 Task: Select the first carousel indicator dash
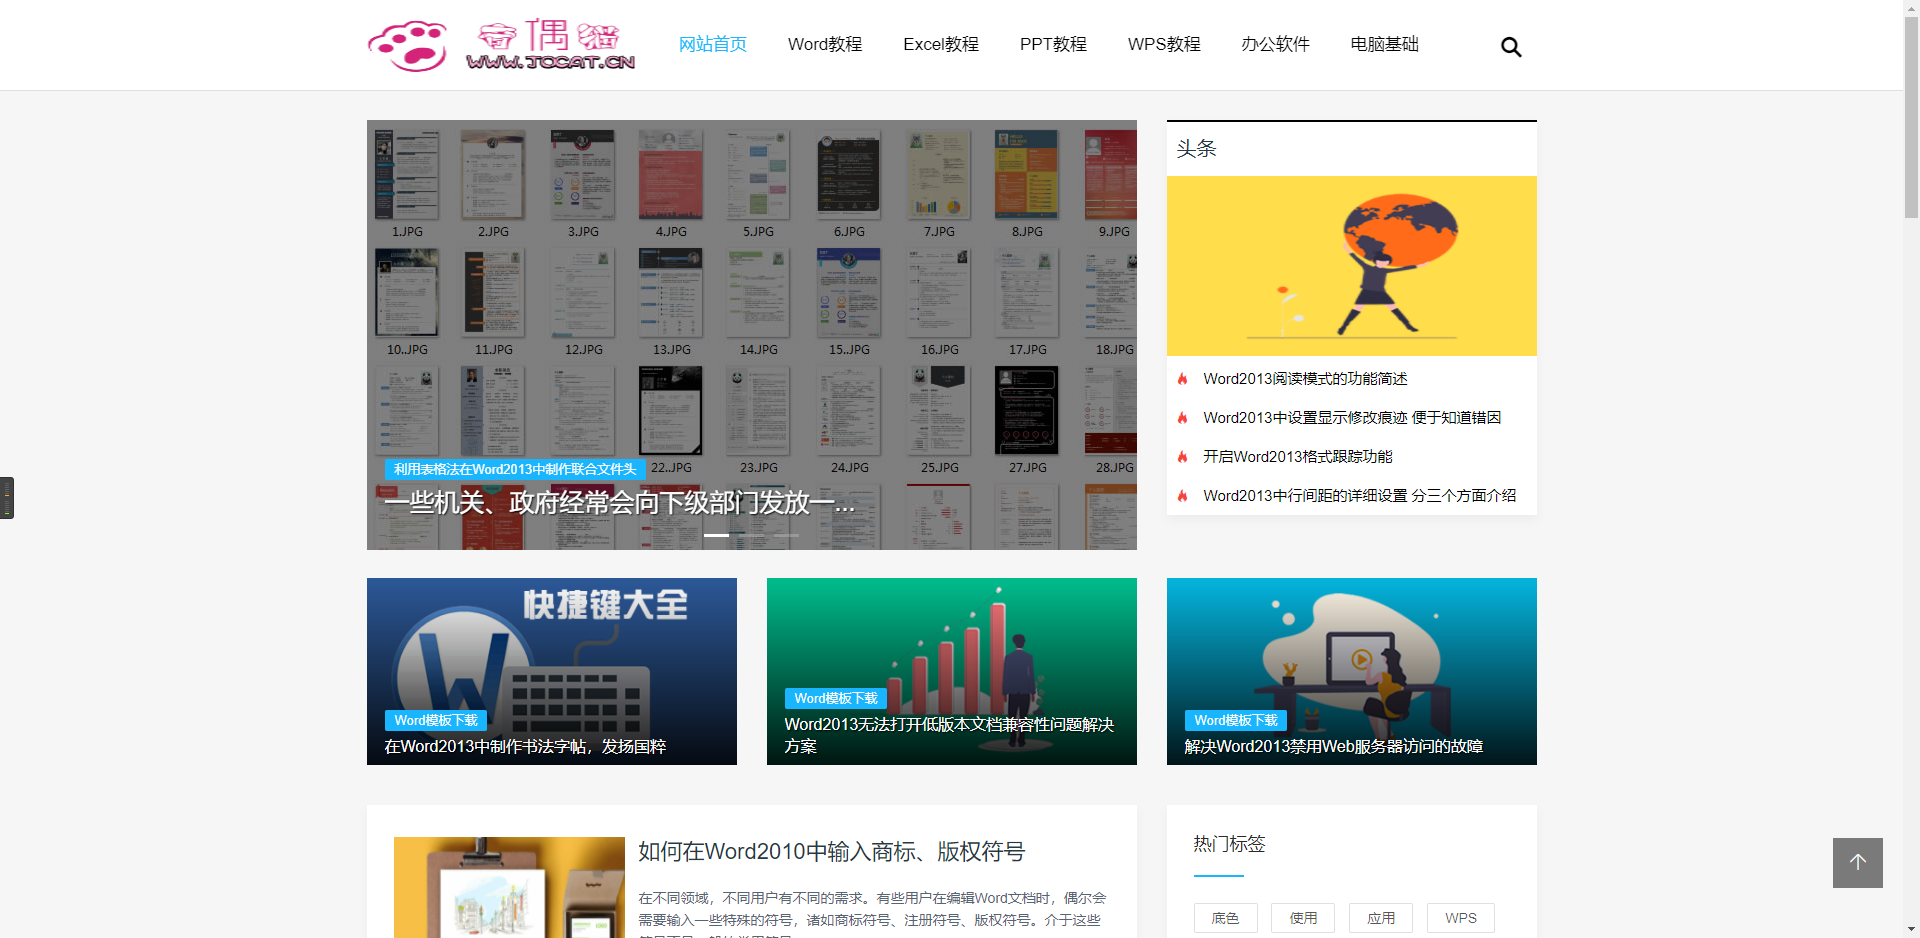pos(716,536)
